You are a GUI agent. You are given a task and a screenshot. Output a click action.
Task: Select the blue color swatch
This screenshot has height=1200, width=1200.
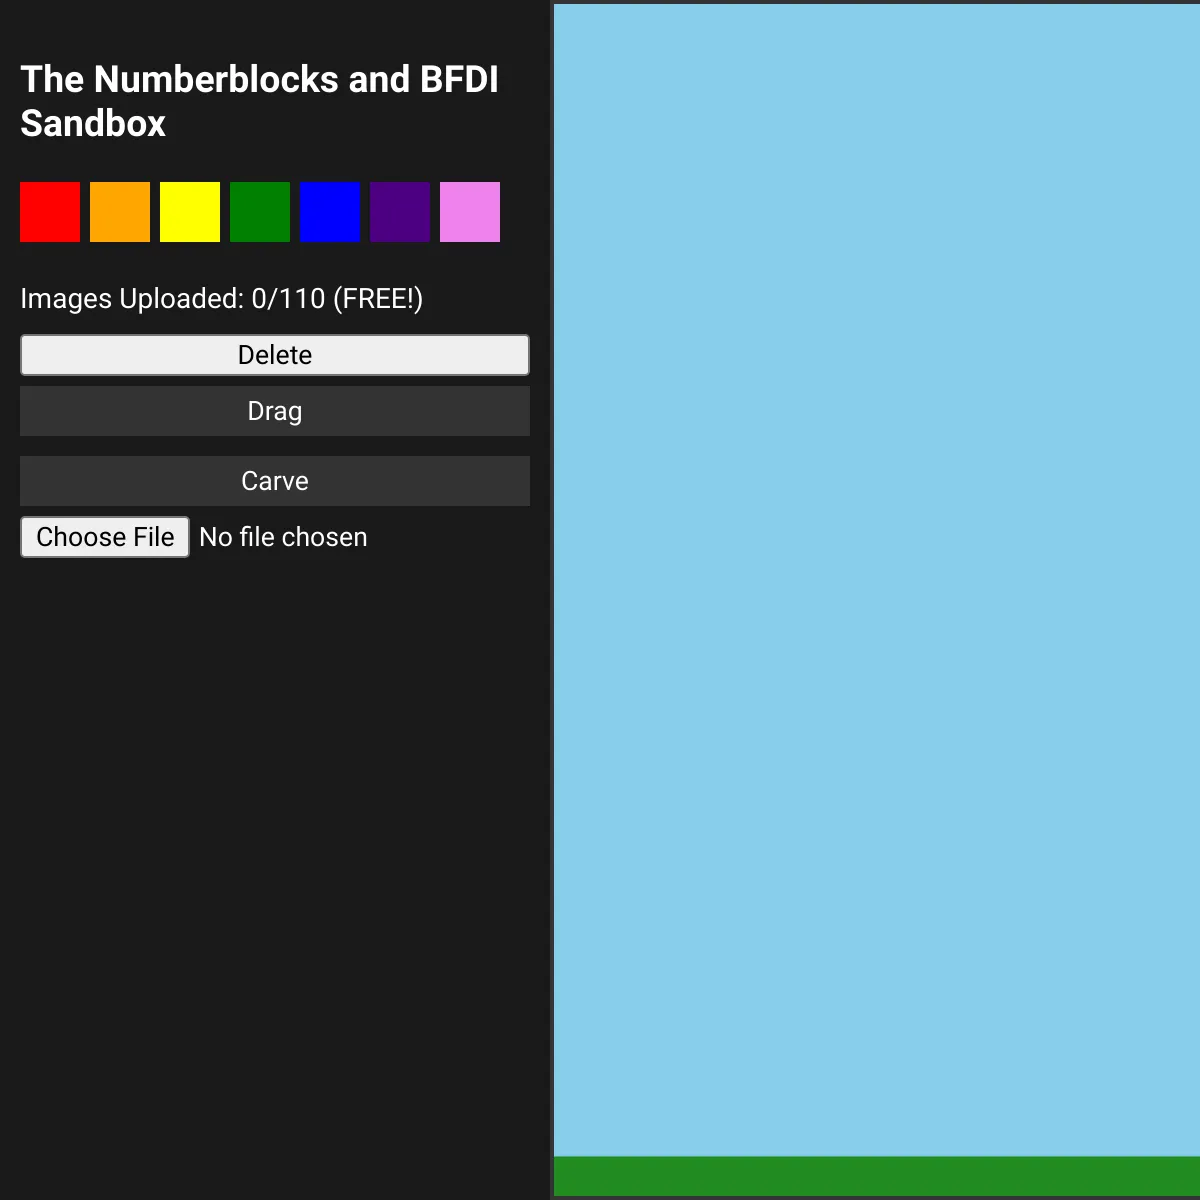click(329, 211)
